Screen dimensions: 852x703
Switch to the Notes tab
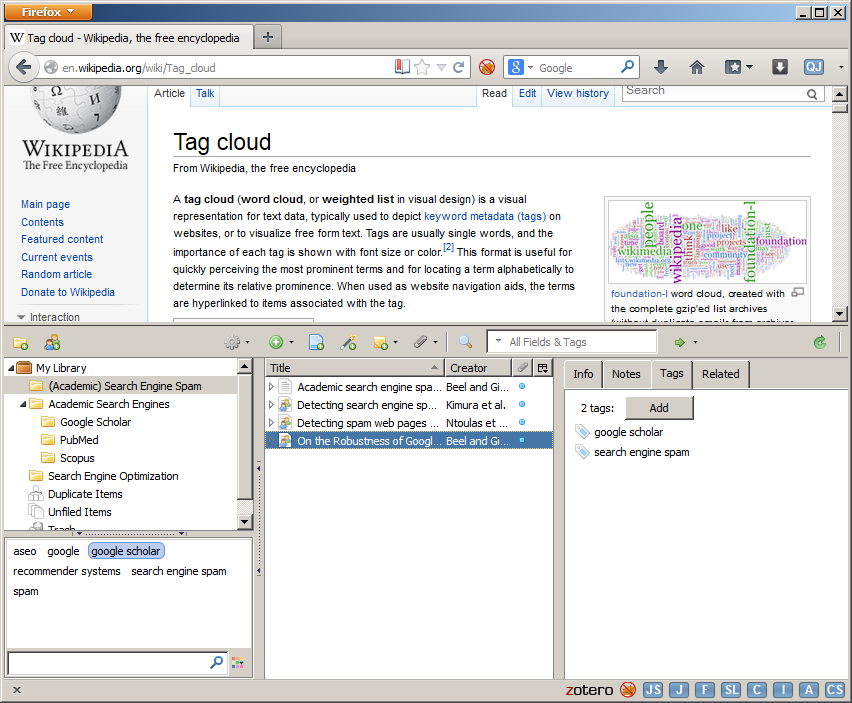626,374
